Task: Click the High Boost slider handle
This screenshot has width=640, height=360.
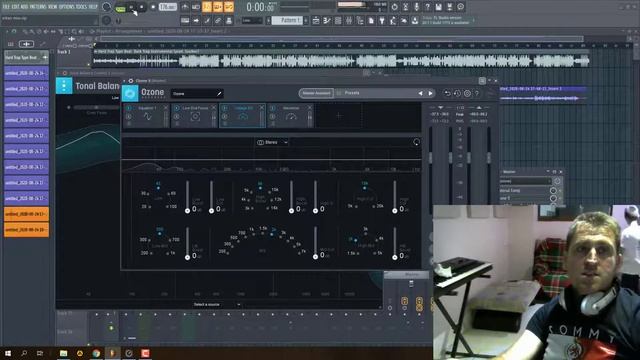Action: pyautogui.click(x=291, y=211)
